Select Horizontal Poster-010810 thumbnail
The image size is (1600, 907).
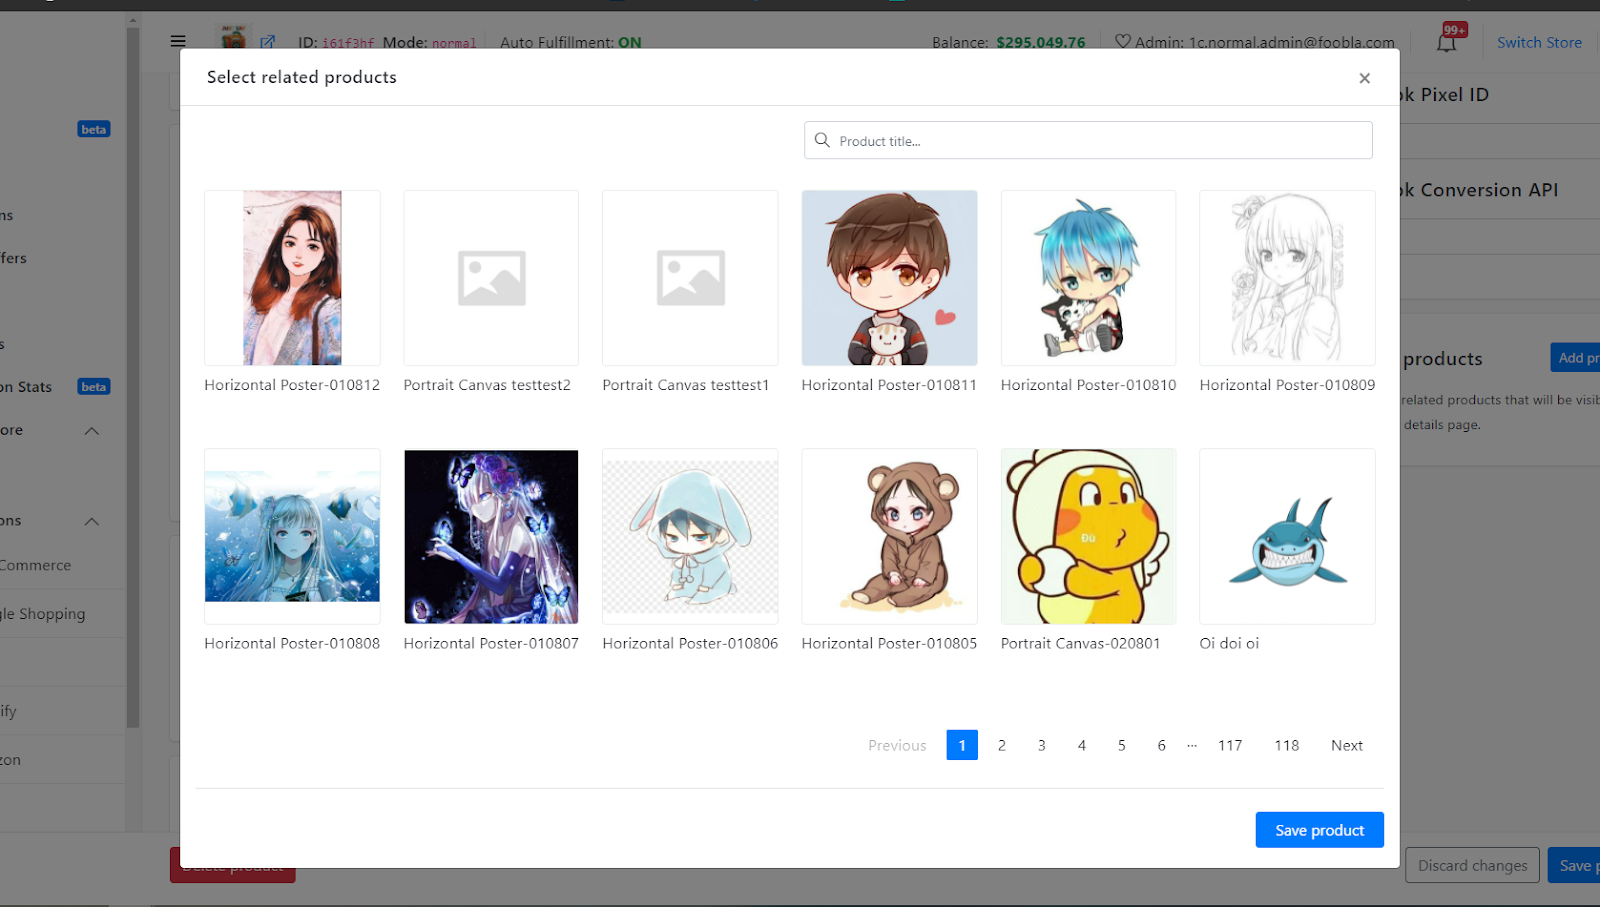(x=1088, y=278)
